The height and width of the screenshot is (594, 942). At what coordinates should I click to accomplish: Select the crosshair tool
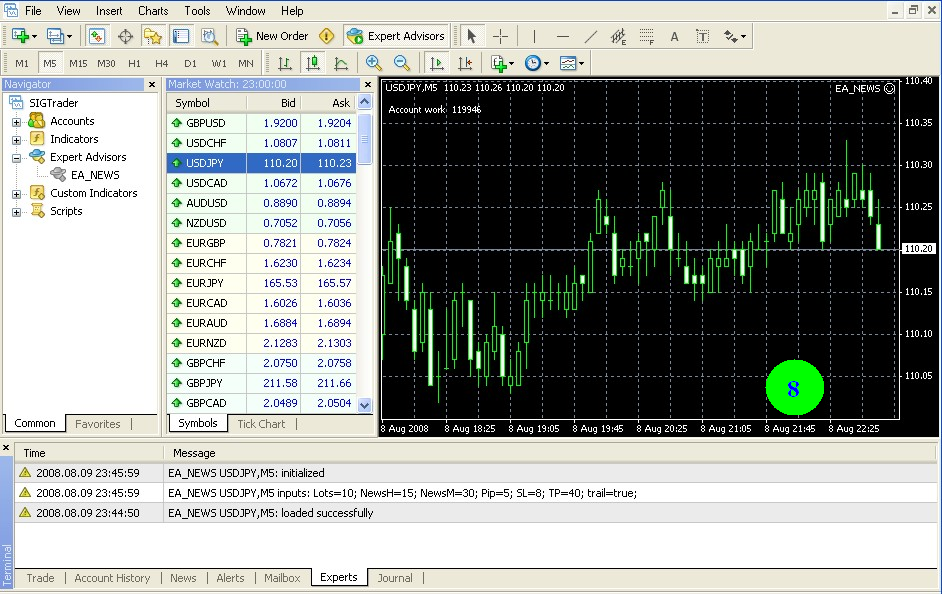[x=500, y=37]
